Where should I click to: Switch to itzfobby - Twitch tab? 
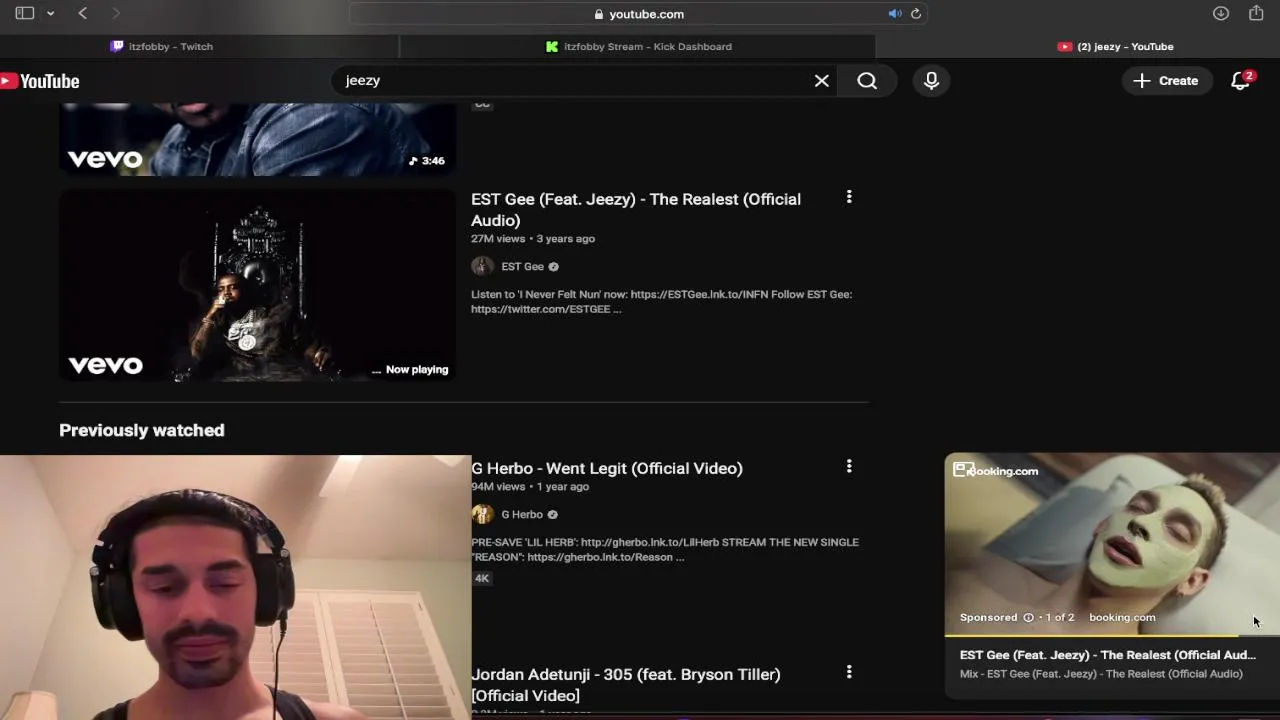click(162, 46)
